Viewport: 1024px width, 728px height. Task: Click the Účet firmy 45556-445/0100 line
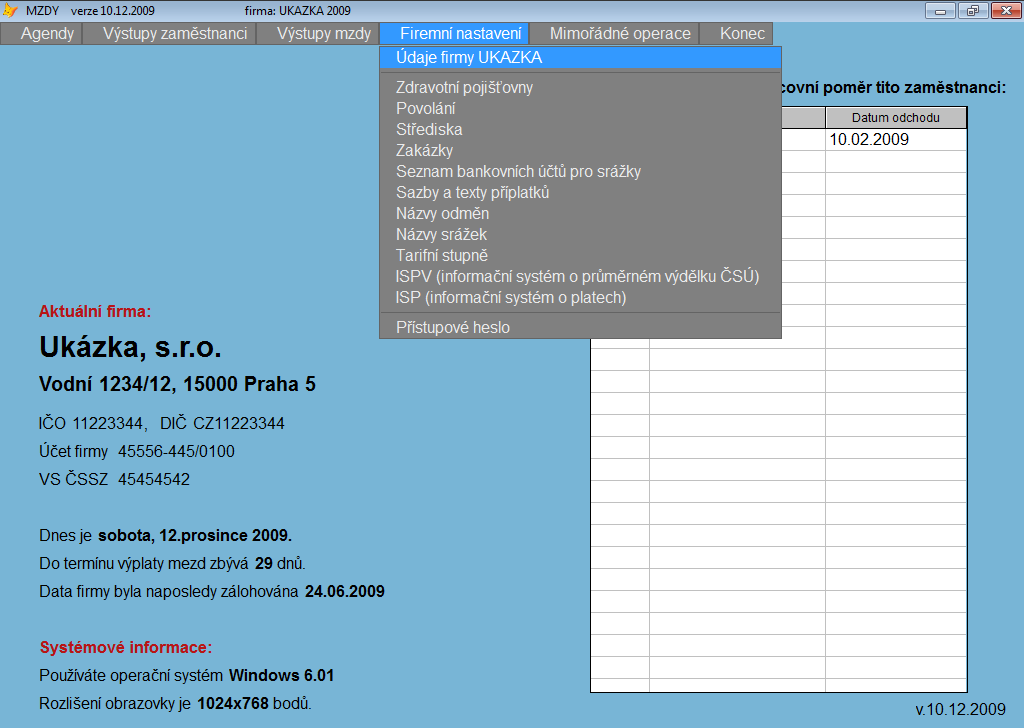(x=136, y=451)
